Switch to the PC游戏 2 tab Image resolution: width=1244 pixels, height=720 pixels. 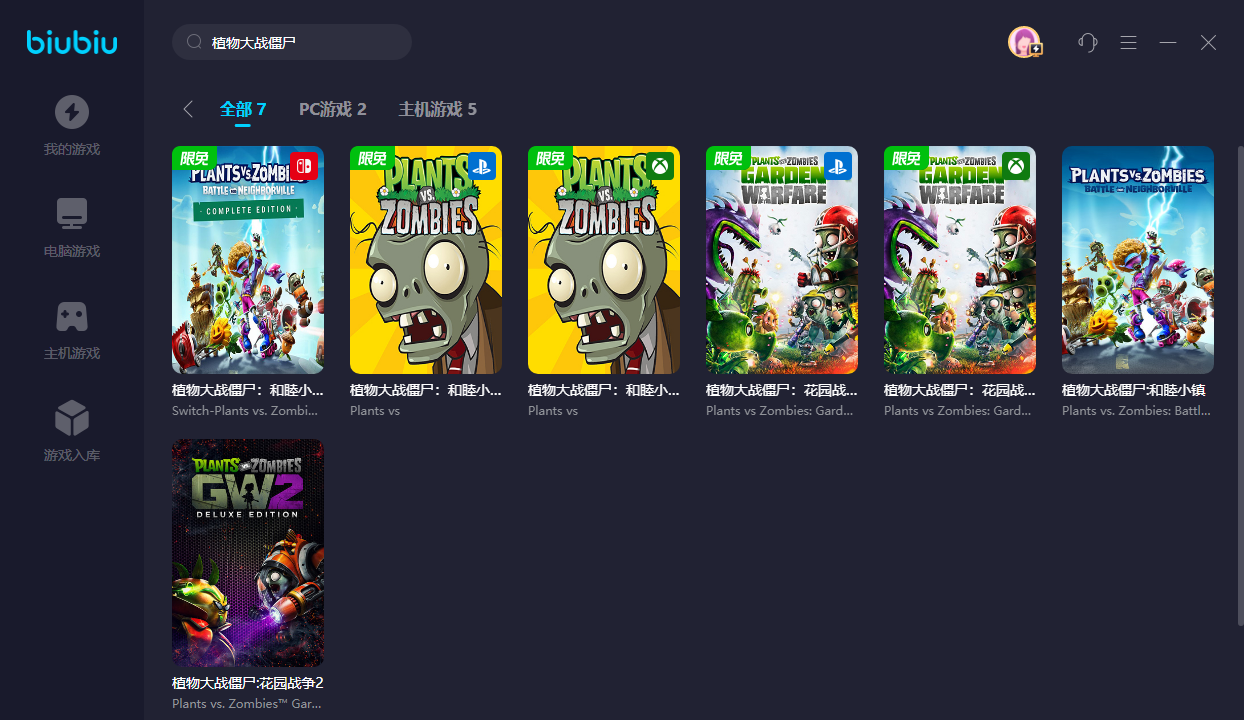pyautogui.click(x=333, y=109)
